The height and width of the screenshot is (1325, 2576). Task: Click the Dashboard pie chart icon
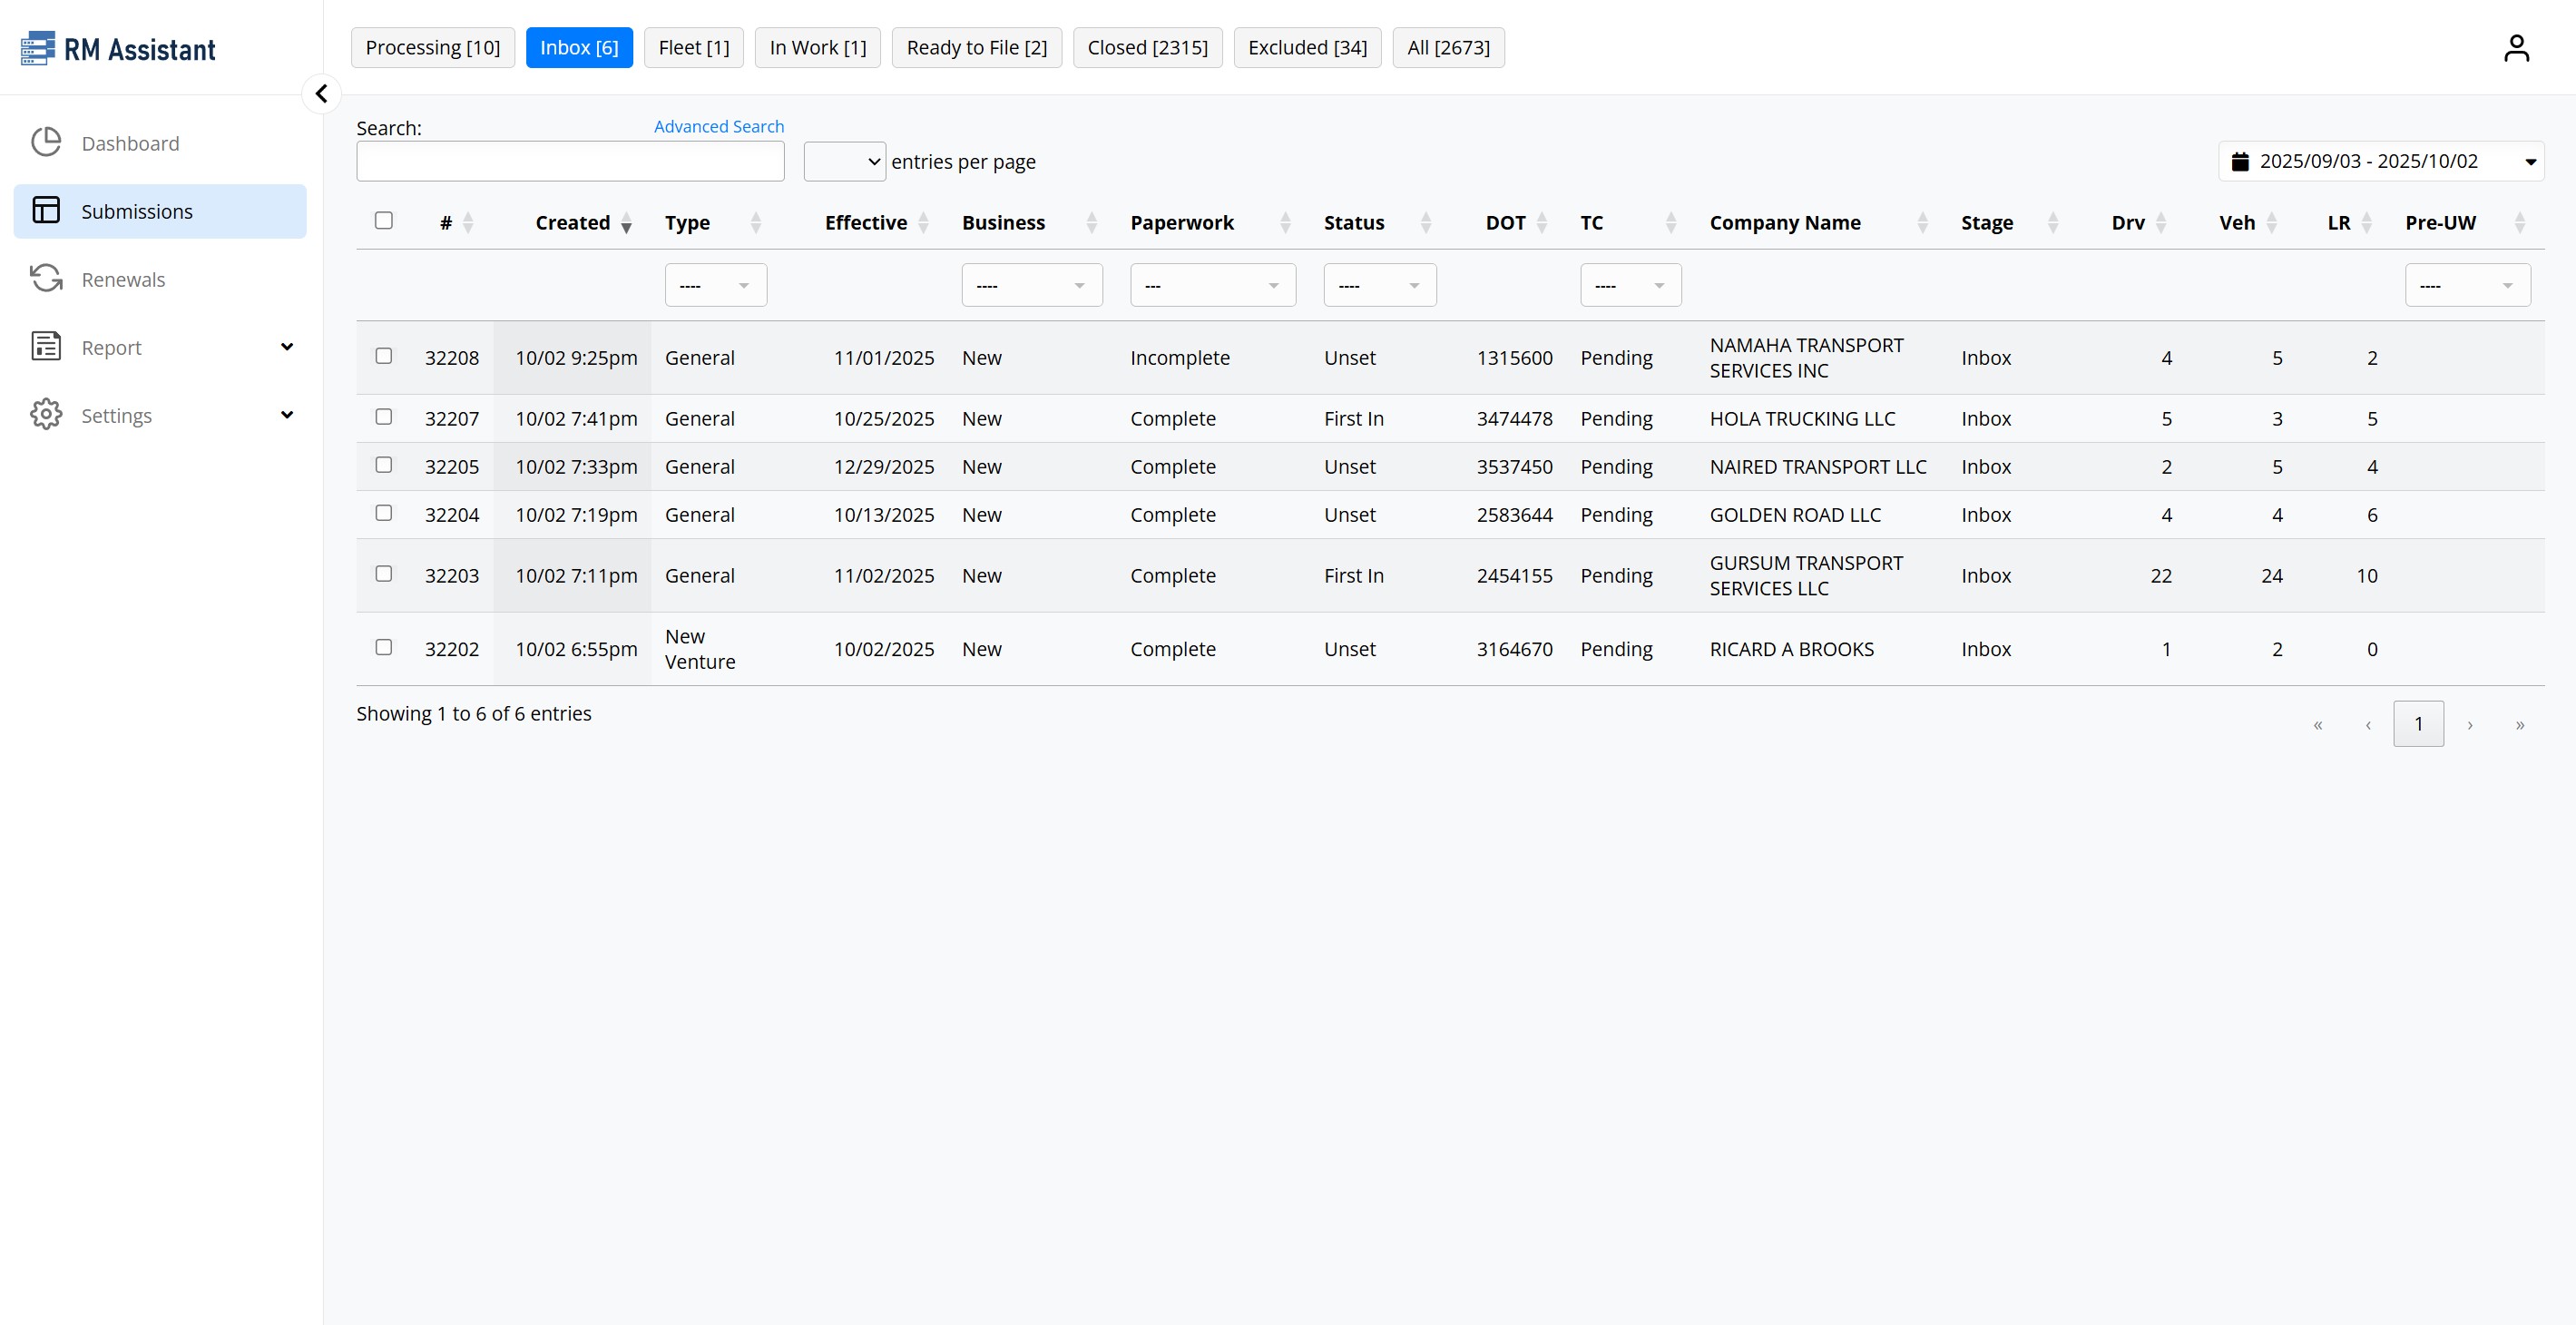[x=46, y=143]
